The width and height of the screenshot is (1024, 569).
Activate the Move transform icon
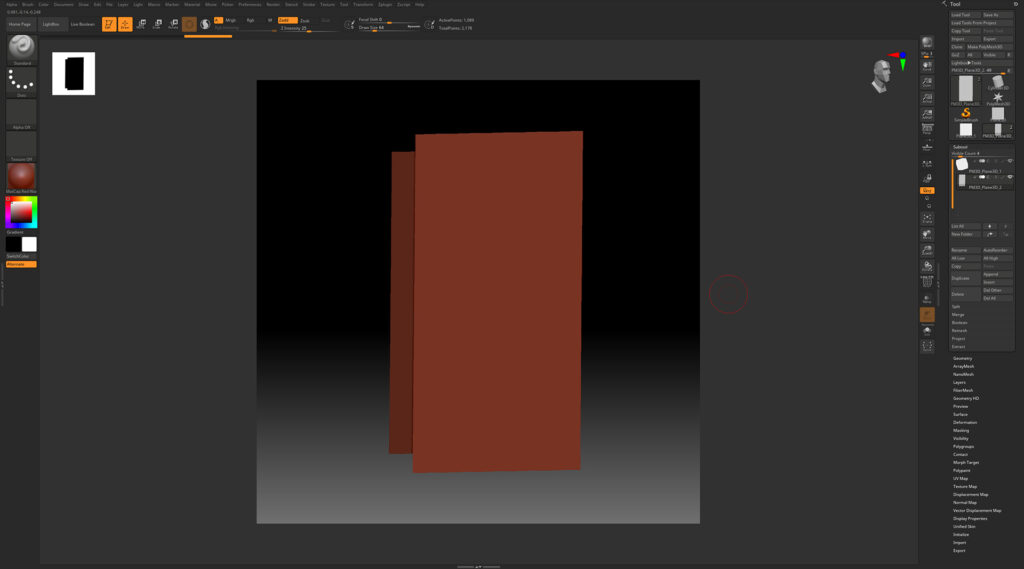[141, 24]
